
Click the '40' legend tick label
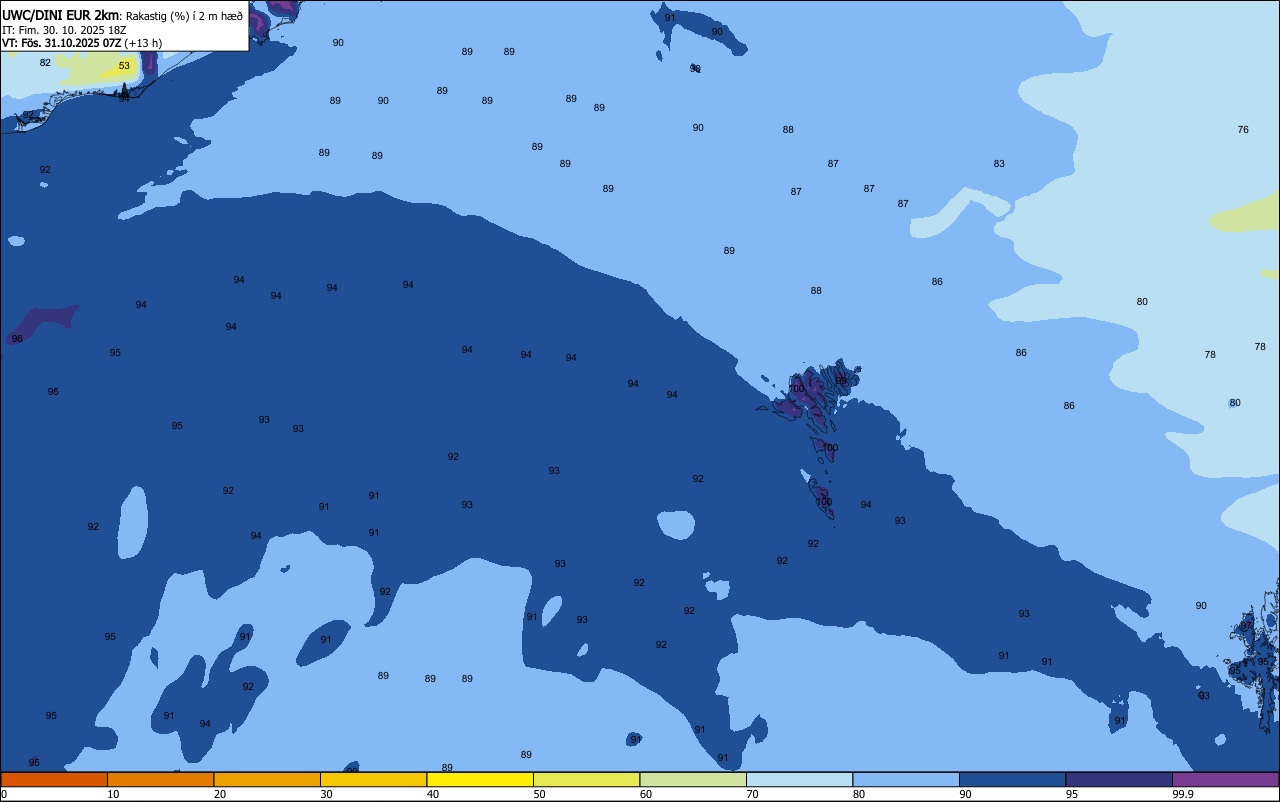pyautogui.click(x=433, y=794)
